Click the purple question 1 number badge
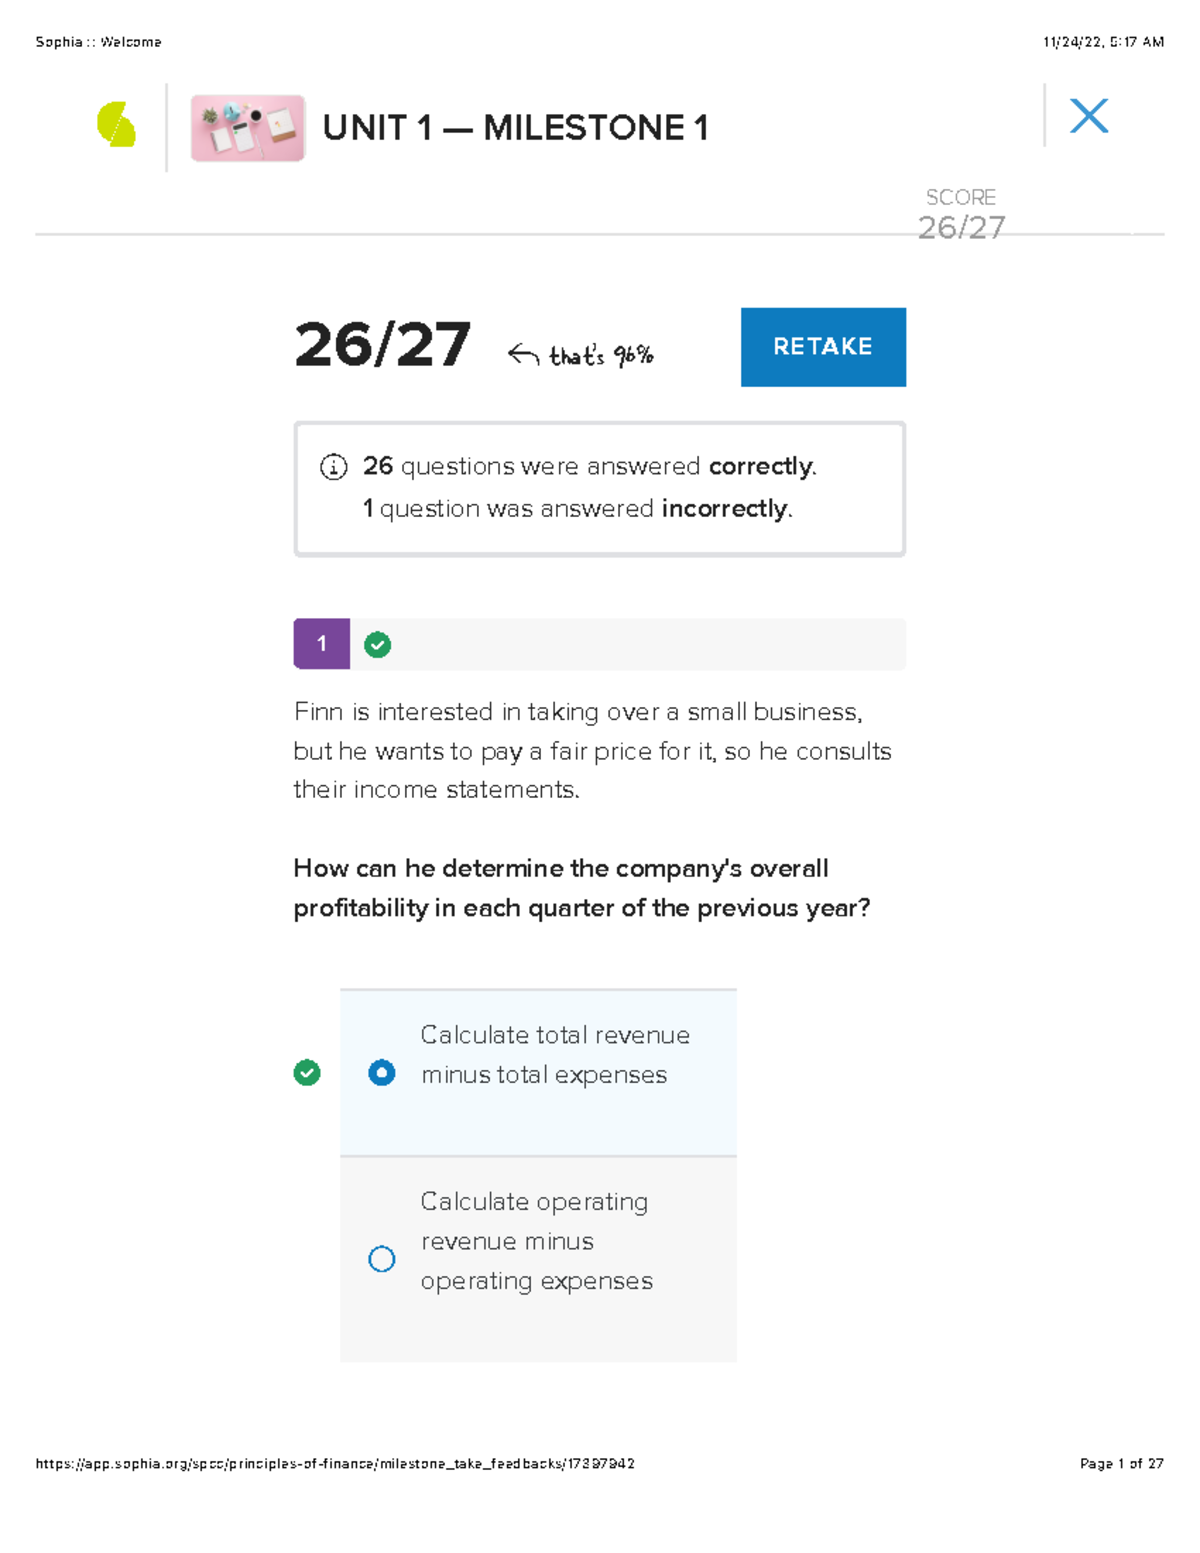 click(321, 644)
